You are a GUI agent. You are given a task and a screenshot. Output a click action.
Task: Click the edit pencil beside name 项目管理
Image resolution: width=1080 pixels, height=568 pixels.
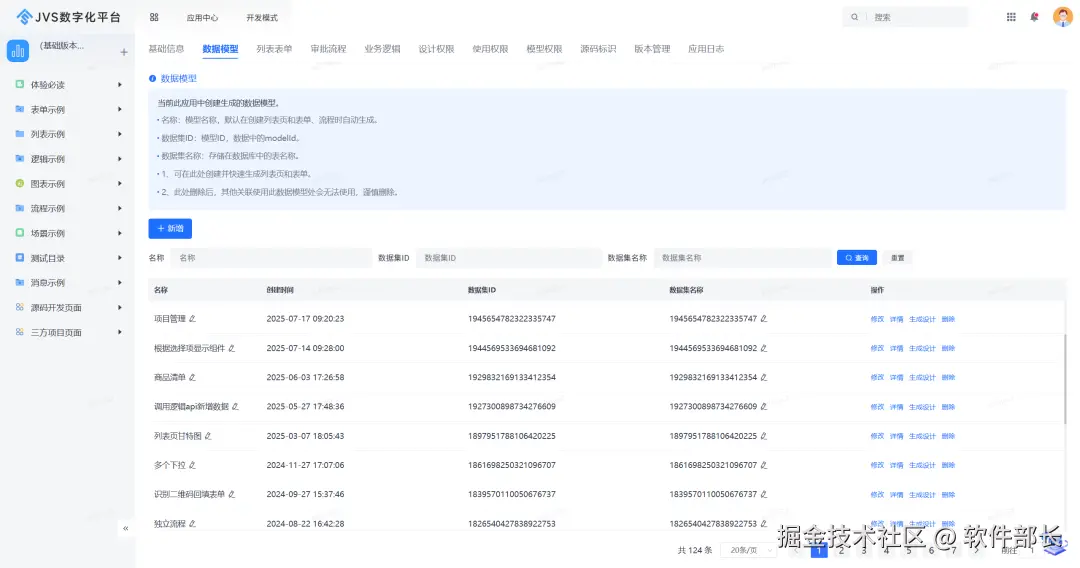coord(192,319)
